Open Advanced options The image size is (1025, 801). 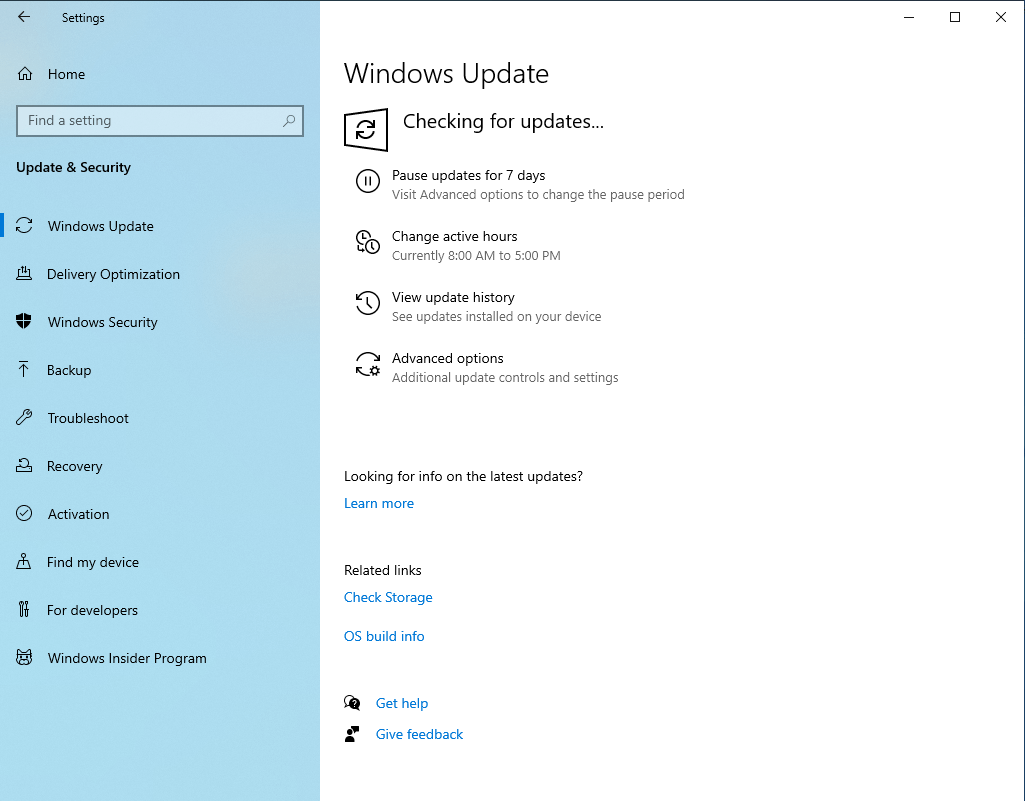click(447, 358)
